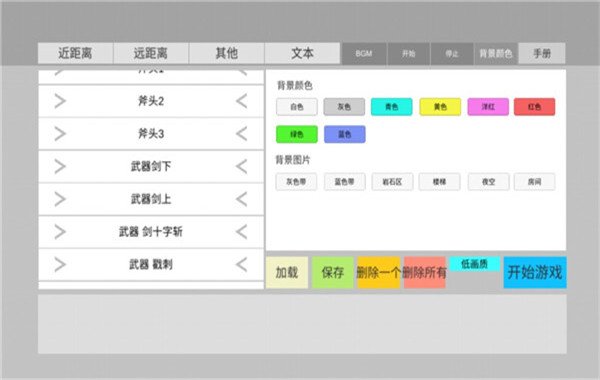Click the right chevron on the 武器剑下 row

pos(60,166)
